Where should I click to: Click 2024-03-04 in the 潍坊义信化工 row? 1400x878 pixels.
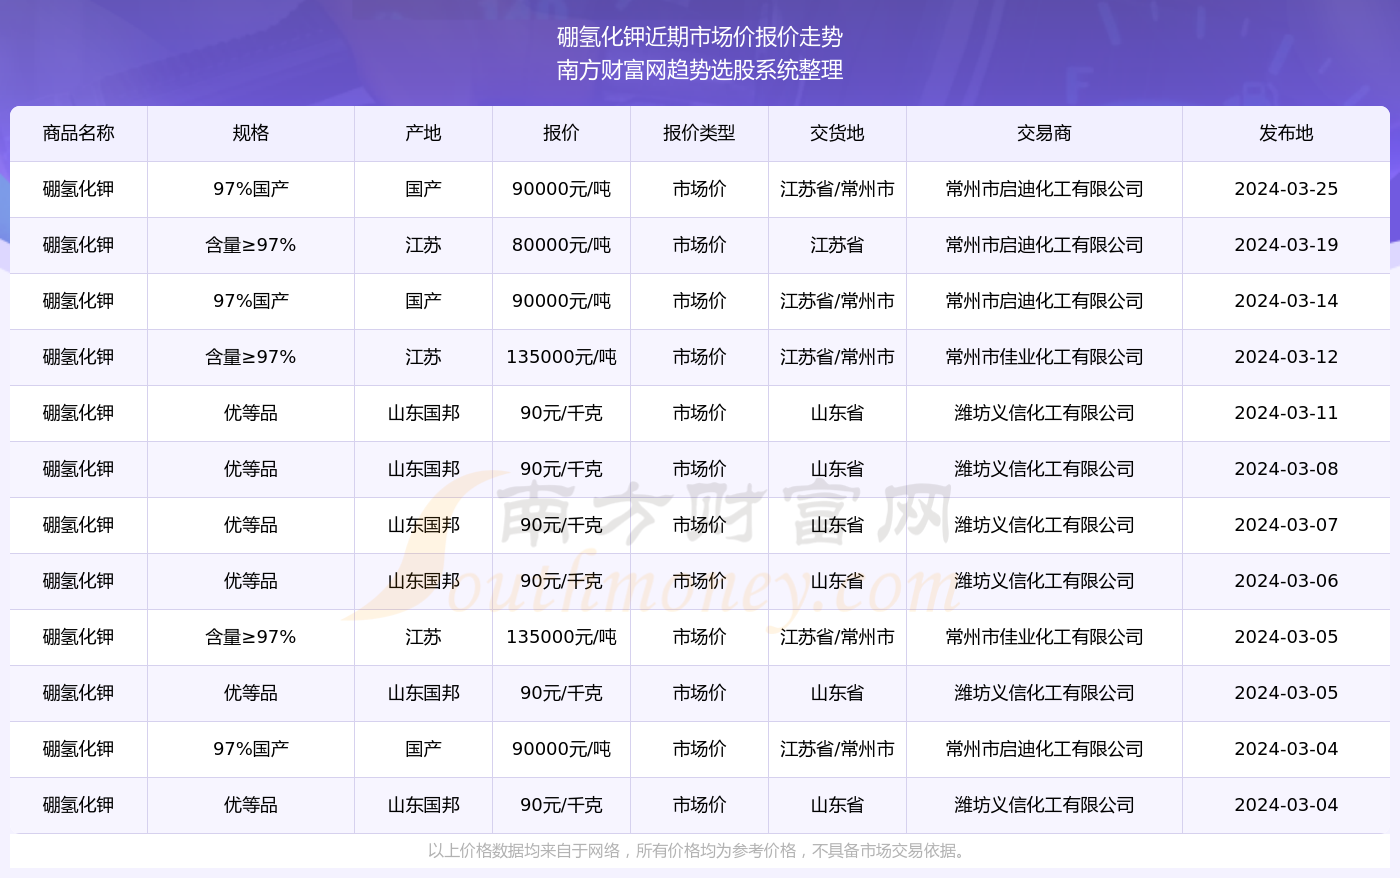tap(1286, 805)
